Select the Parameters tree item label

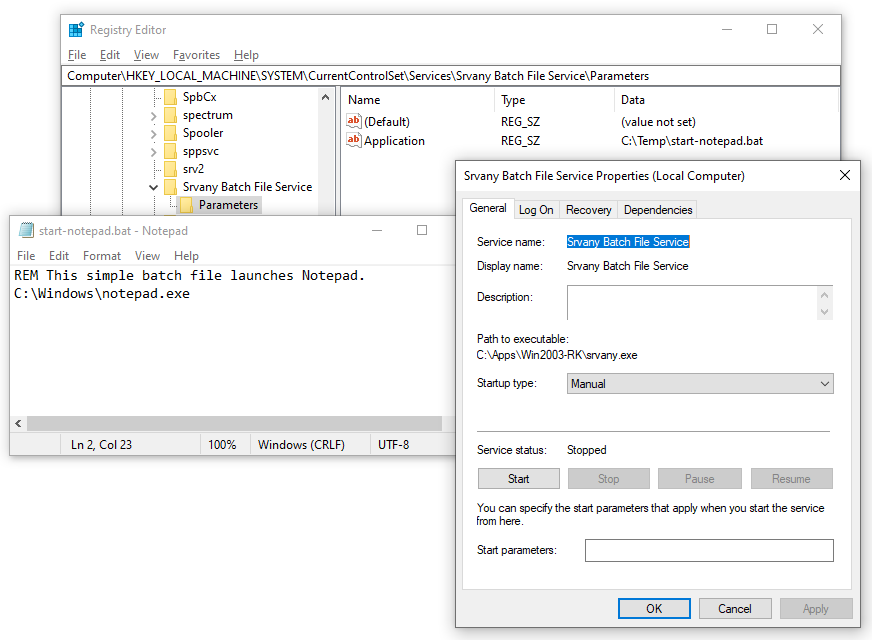[229, 205]
